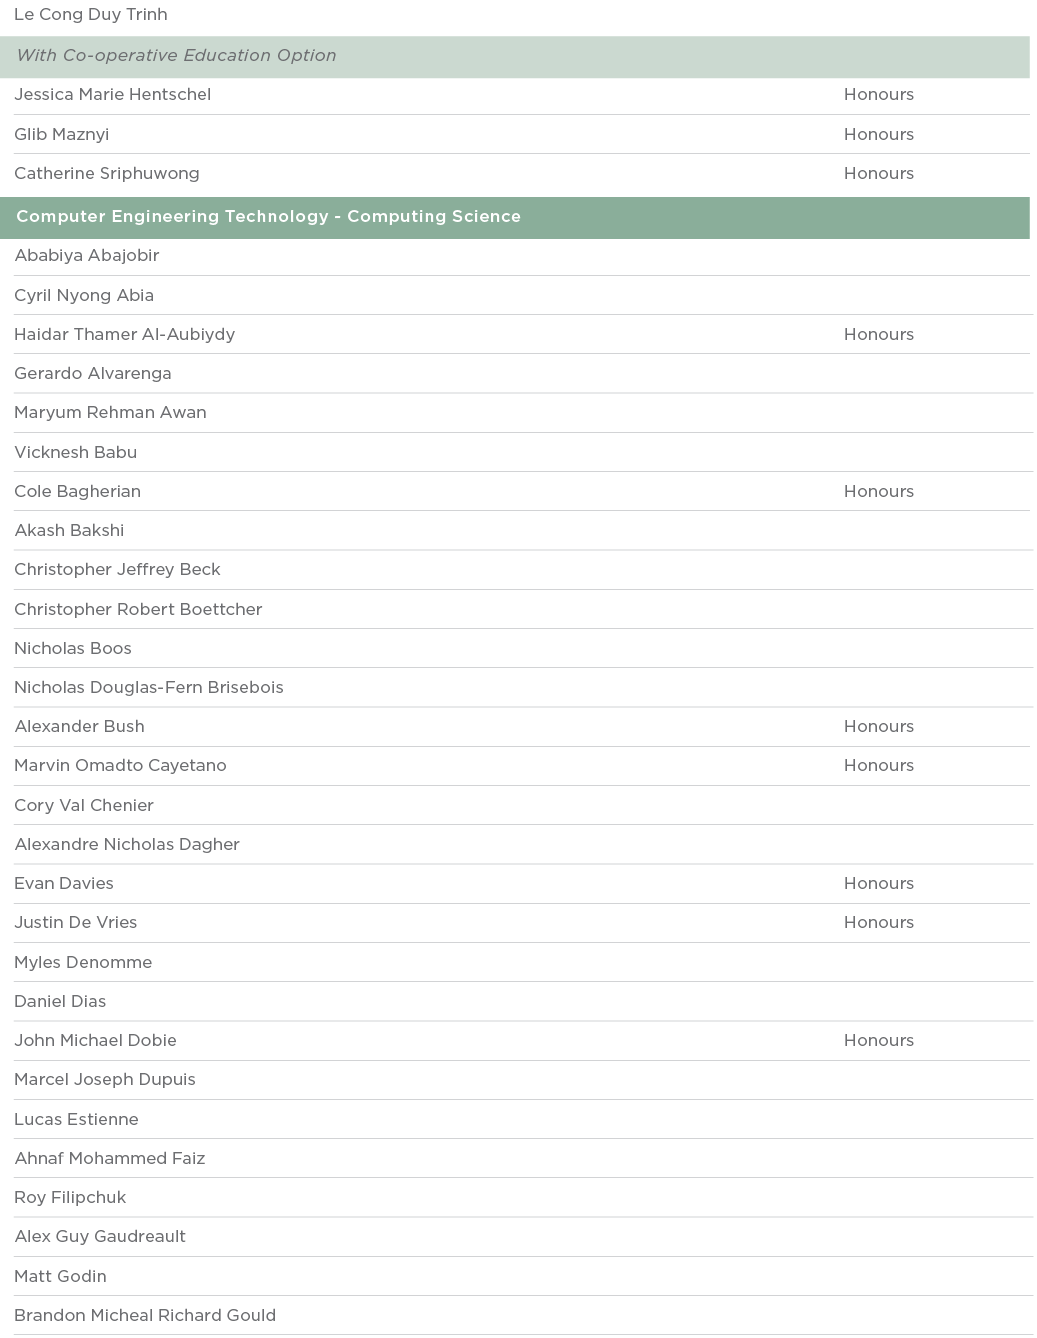The height and width of the screenshot is (1338, 1037).
Task: Select Brandon Micheal Richard Gould
Action: [144, 1316]
